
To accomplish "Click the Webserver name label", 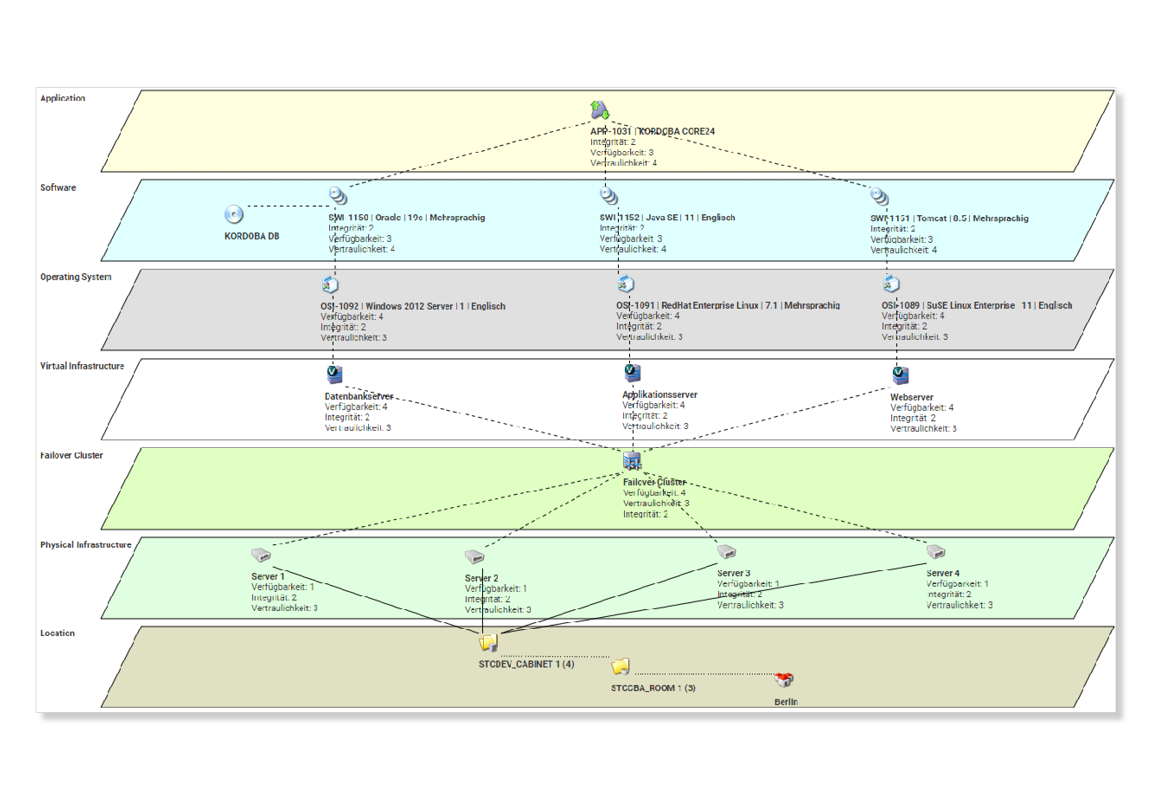I will pyautogui.click(x=912, y=397).
